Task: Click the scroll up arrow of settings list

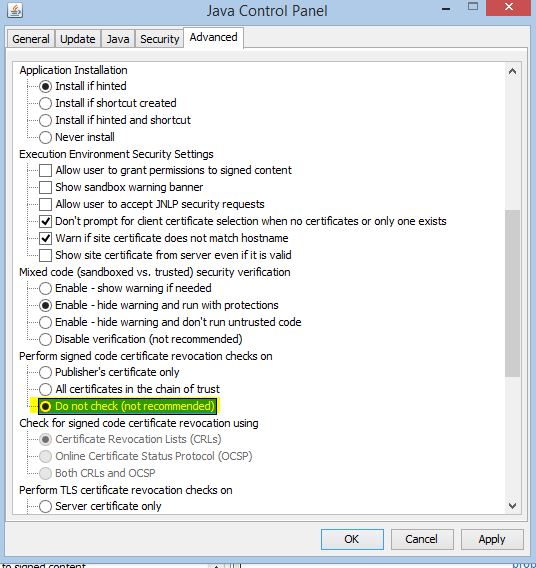Action: pyautogui.click(x=512, y=71)
